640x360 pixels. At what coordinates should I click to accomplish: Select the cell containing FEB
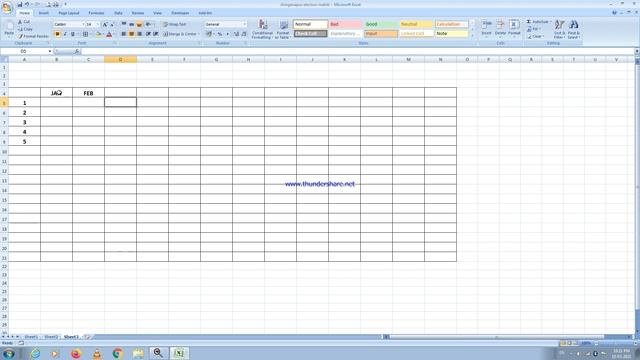pyautogui.click(x=89, y=93)
